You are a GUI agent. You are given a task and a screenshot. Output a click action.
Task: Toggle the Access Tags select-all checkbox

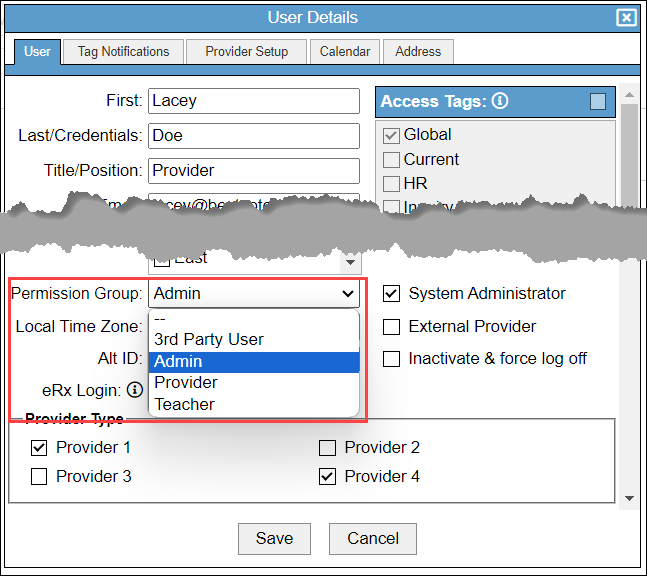tap(597, 101)
